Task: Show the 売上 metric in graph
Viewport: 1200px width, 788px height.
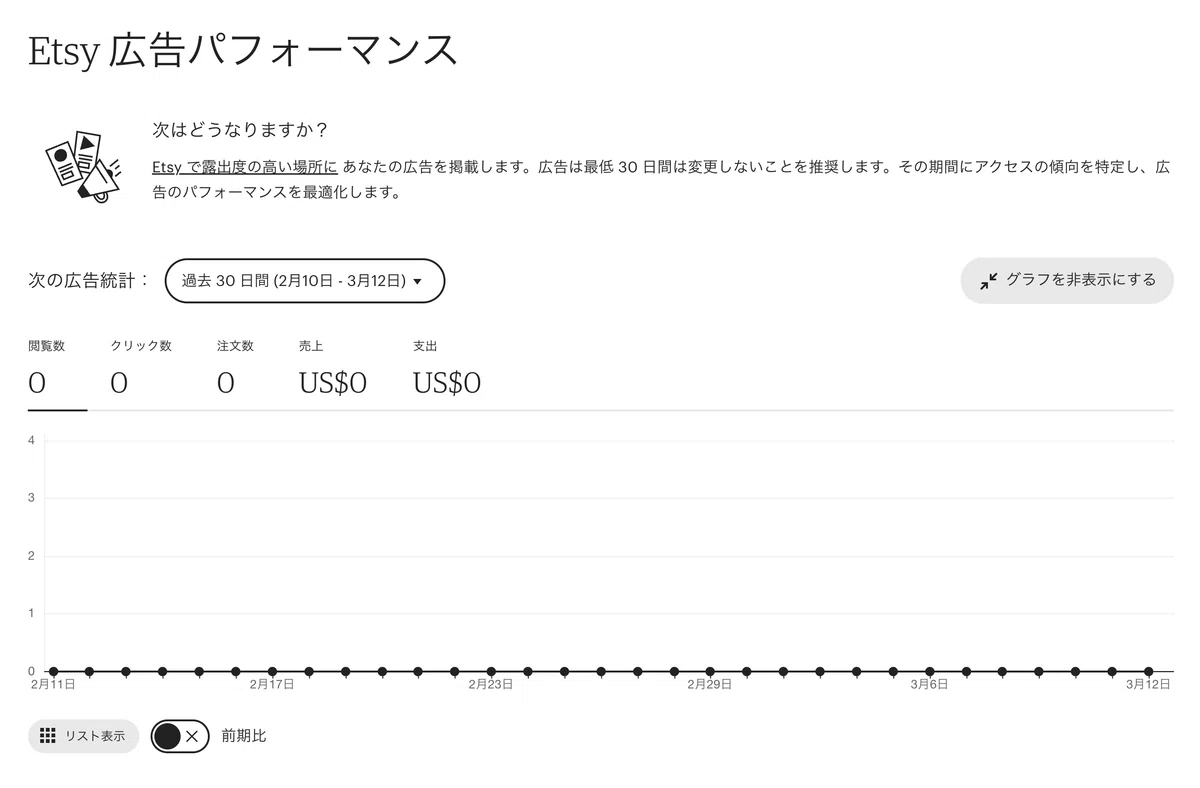Action: coord(333,368)
